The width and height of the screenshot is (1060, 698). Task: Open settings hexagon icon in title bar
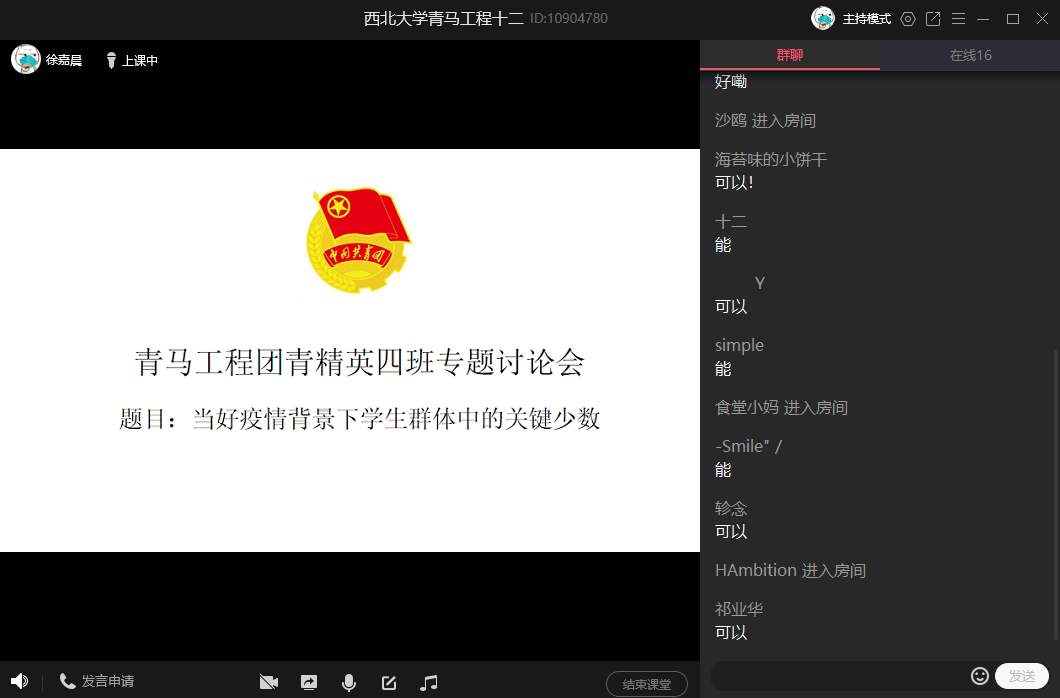tap(908, 19)
